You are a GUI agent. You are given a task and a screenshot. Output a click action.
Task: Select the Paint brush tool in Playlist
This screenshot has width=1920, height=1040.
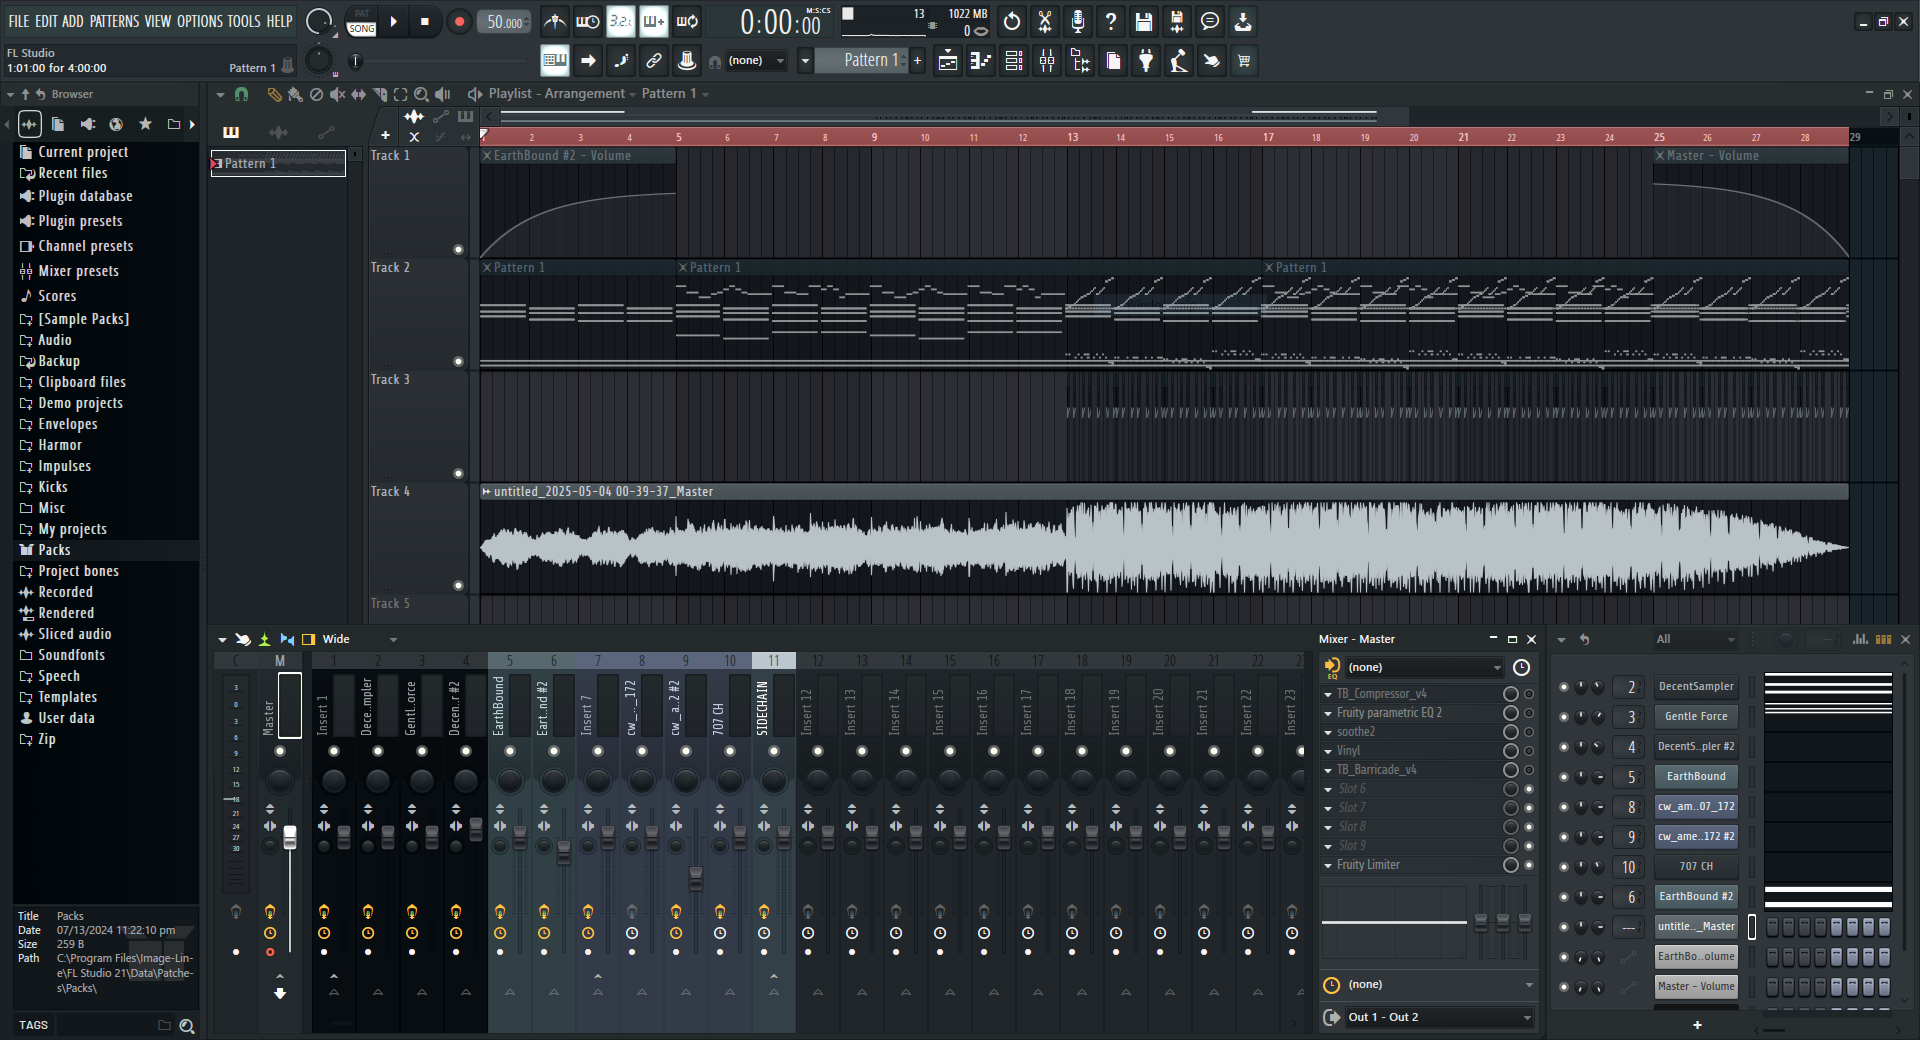click(295, 94)
